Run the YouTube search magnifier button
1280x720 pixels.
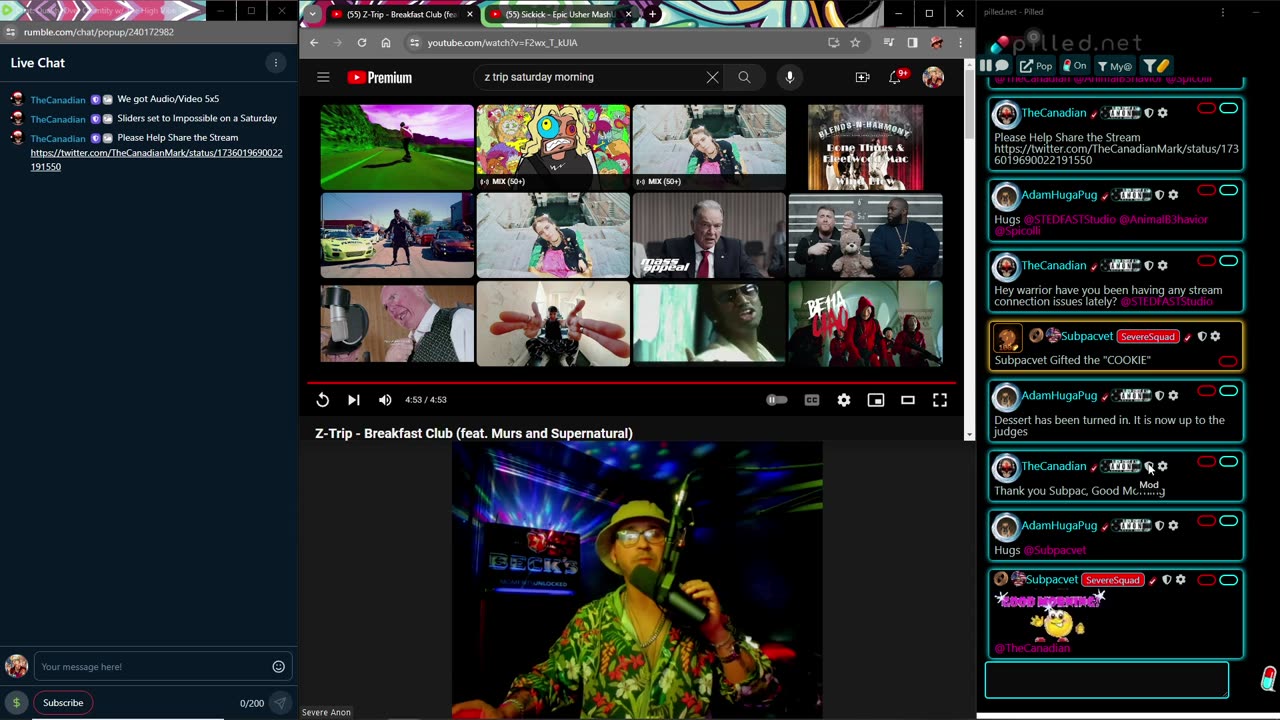[744, 77]
